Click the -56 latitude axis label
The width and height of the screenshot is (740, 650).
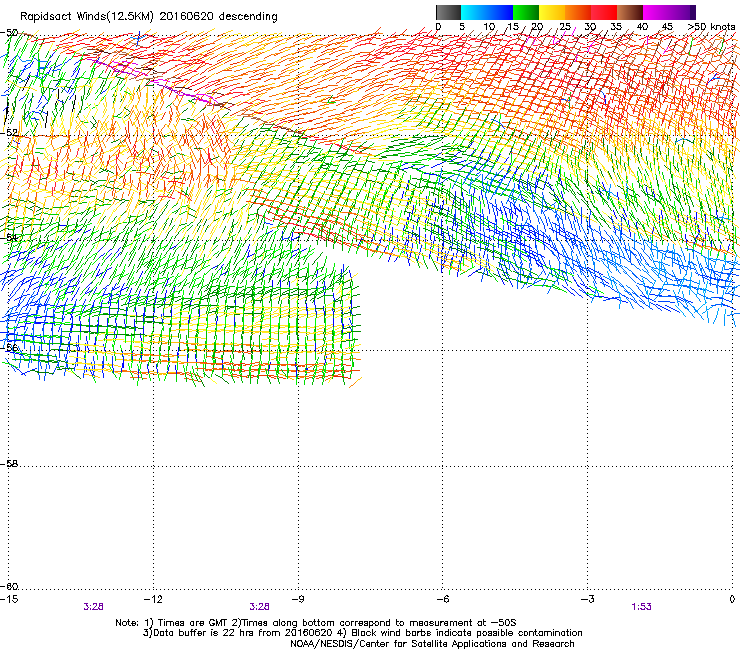click(9, 348)
